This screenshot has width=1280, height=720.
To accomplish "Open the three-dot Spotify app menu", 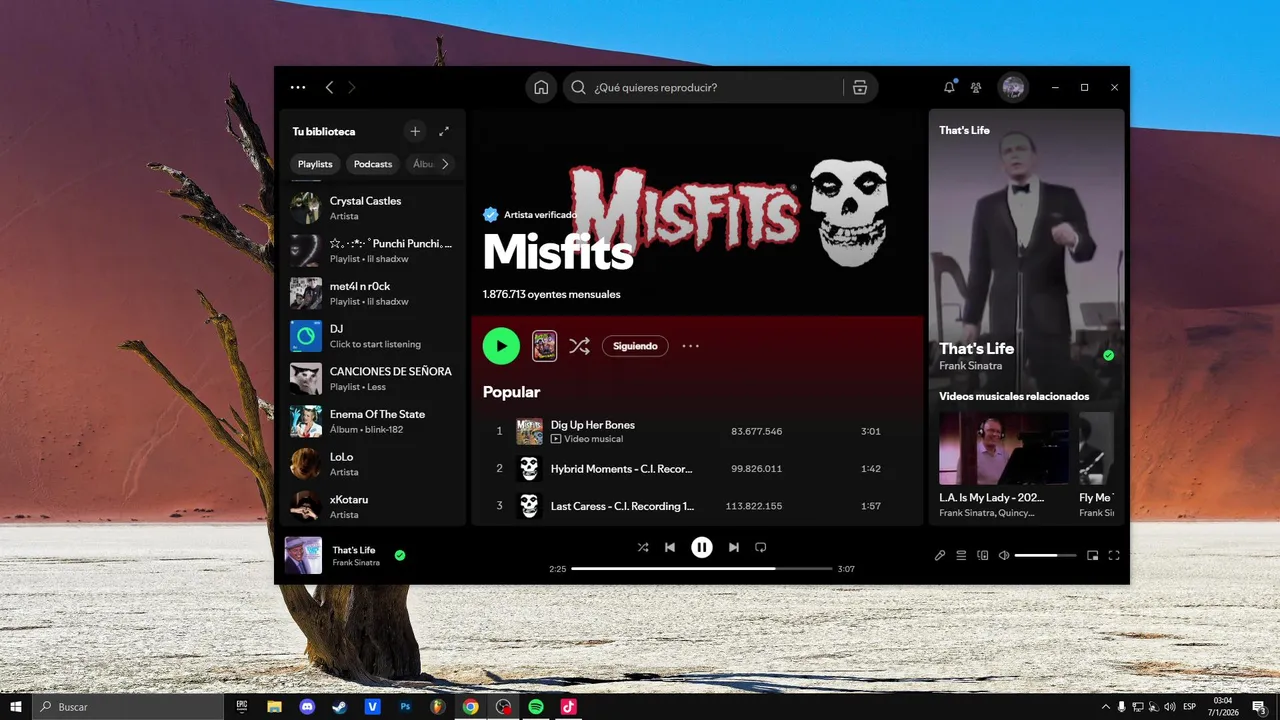I will click(298, 87).
